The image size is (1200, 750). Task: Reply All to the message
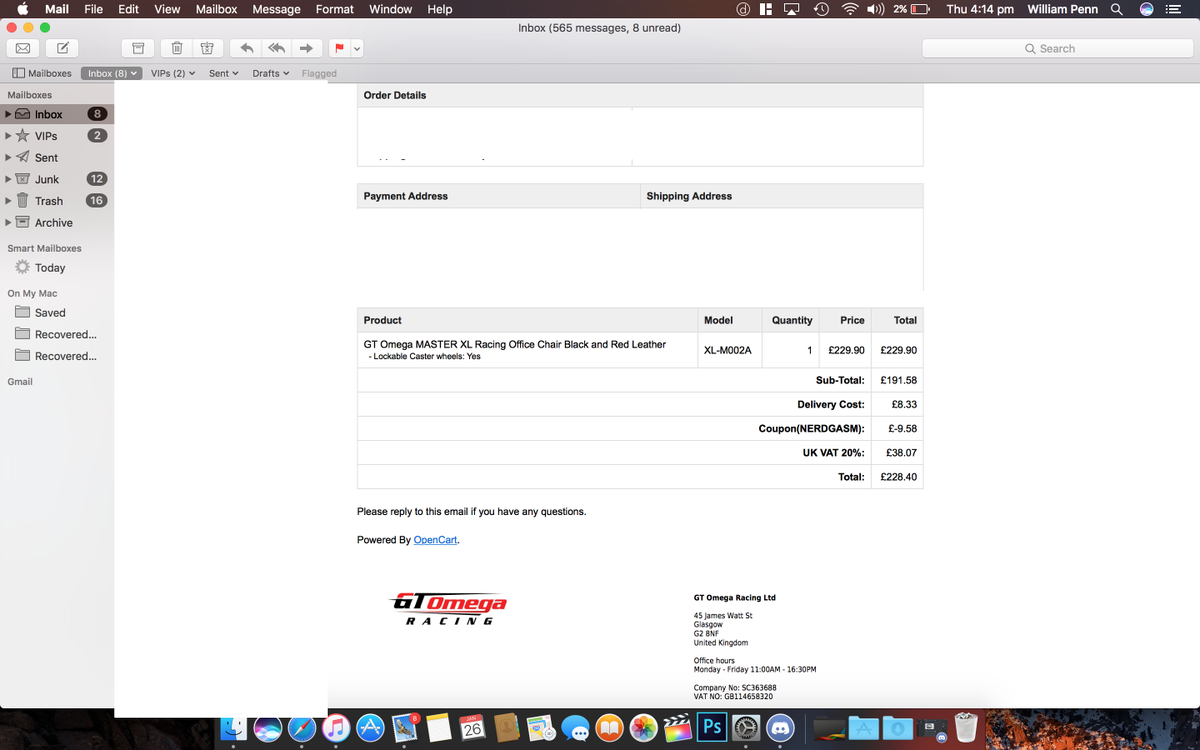point(277,47)
